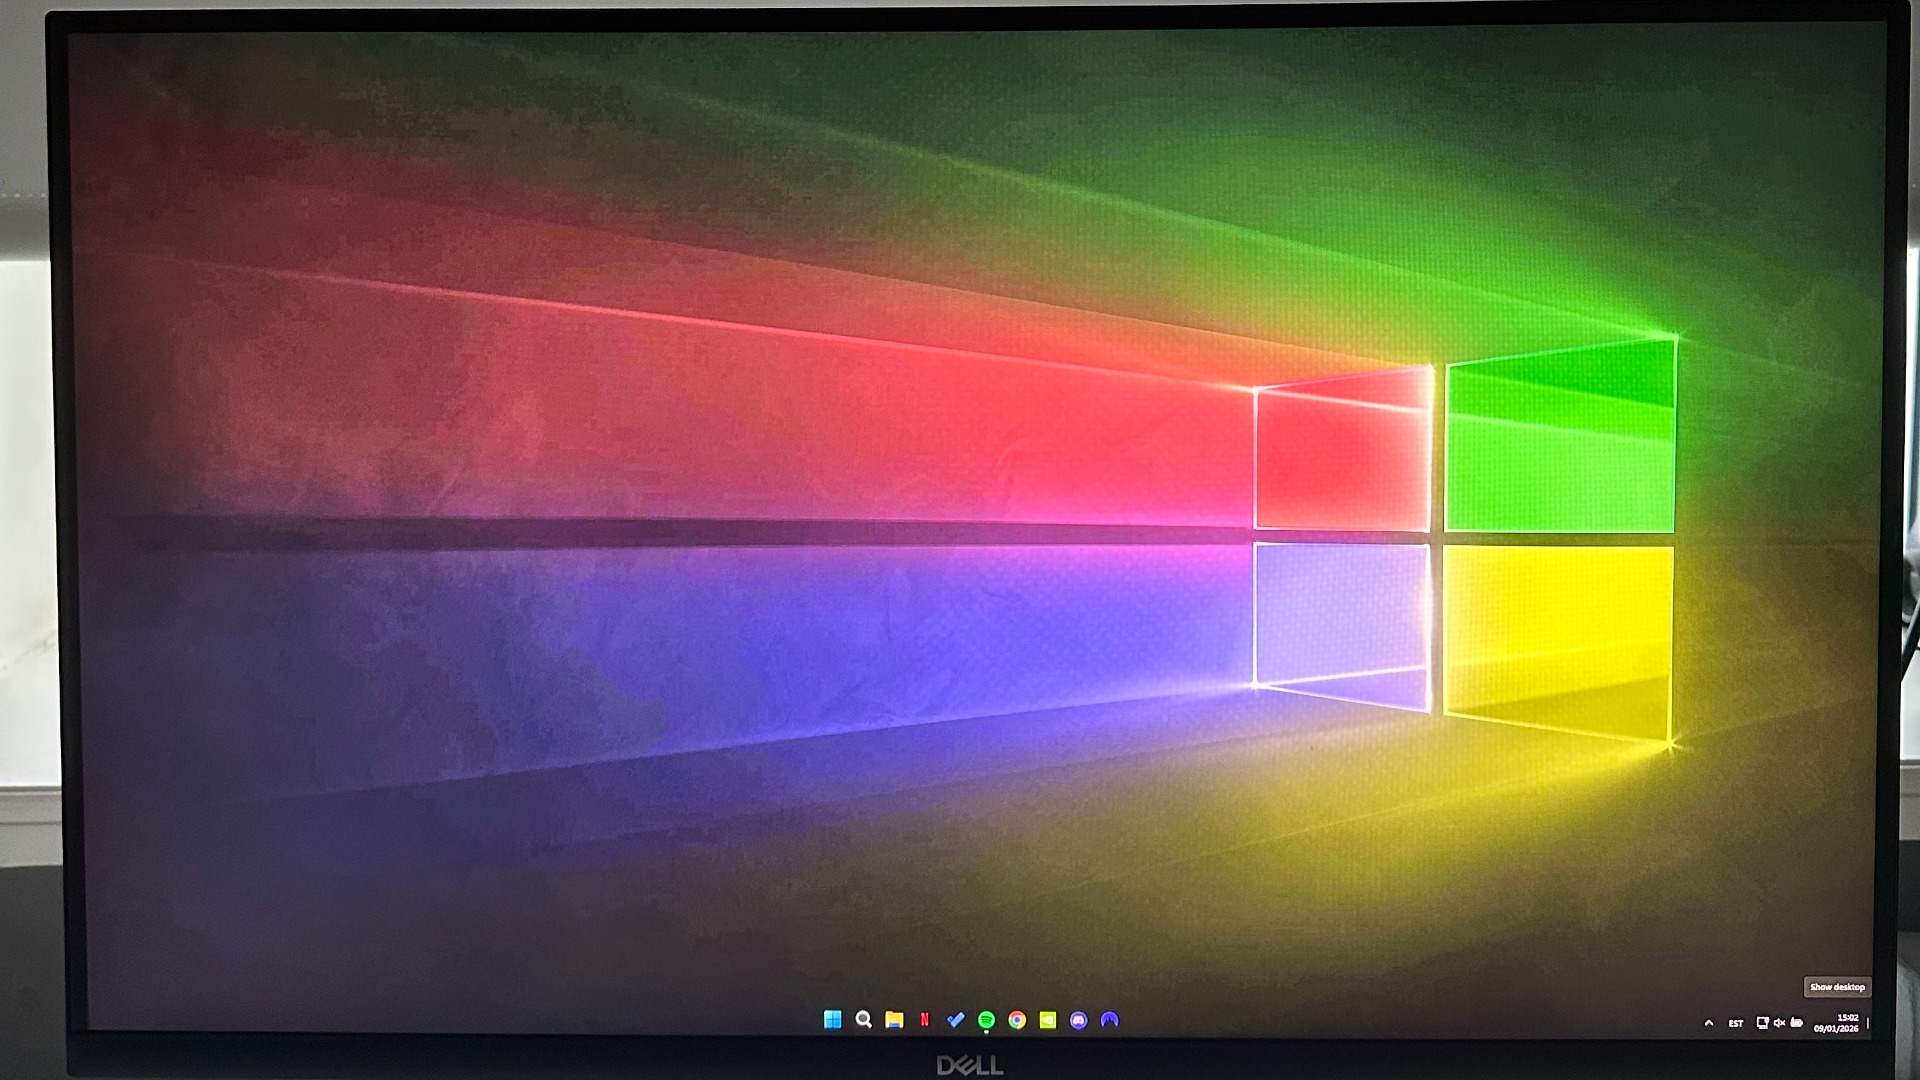Click the battery status tray icon

click(x=1797, y=1022)
